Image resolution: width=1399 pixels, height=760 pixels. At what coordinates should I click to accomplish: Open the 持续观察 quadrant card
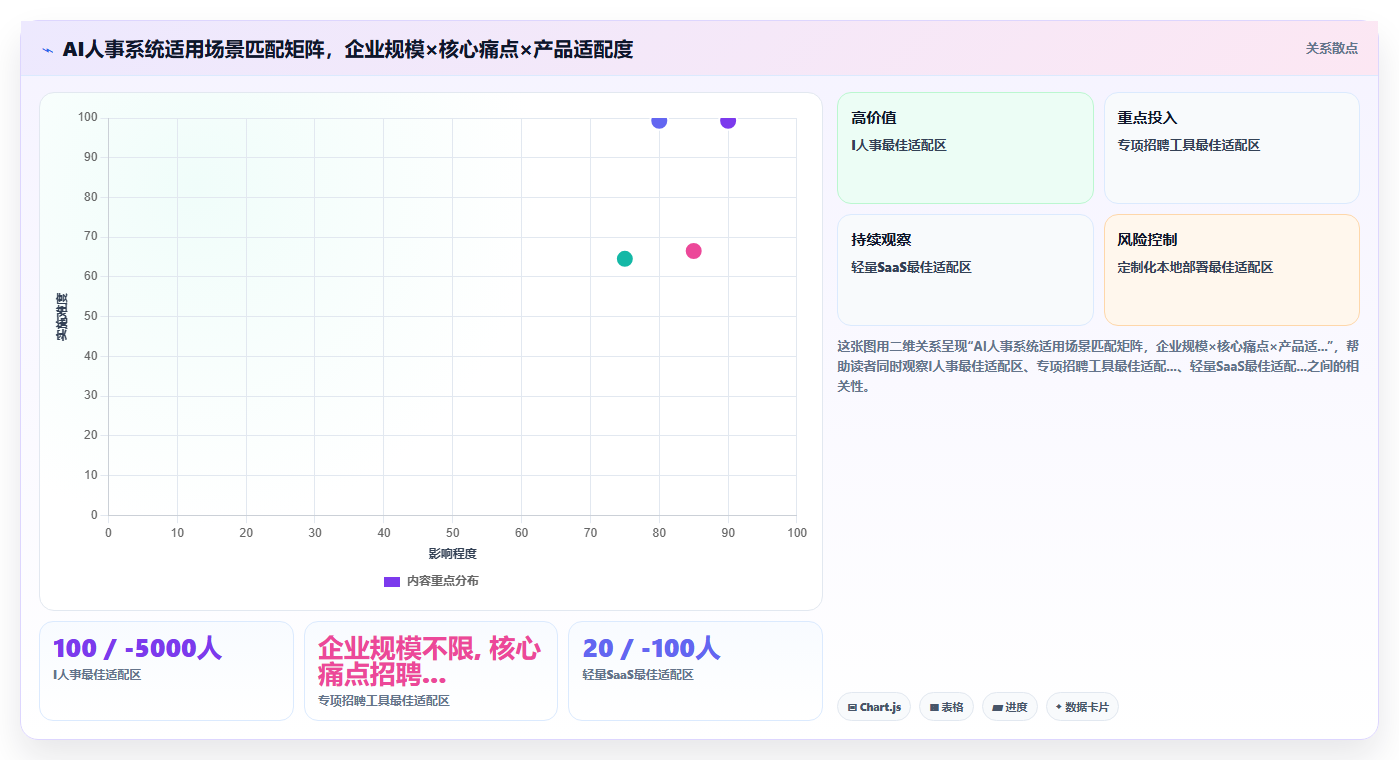[965, 270]
